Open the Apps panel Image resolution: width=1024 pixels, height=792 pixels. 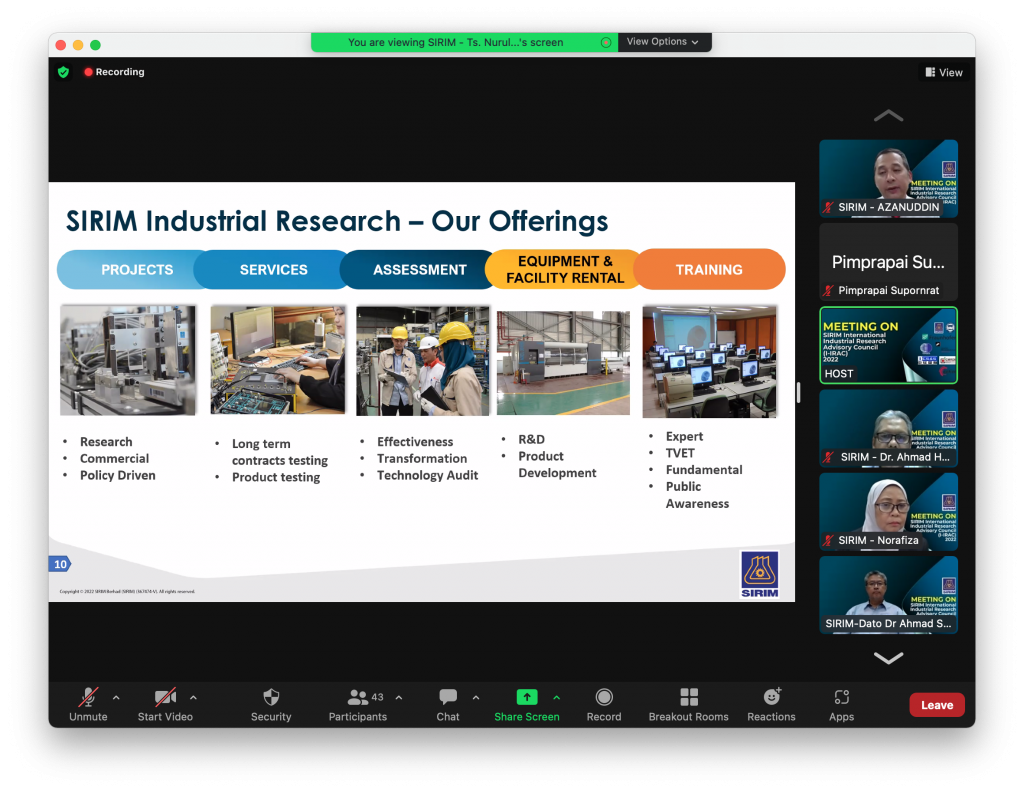[842, 705]
